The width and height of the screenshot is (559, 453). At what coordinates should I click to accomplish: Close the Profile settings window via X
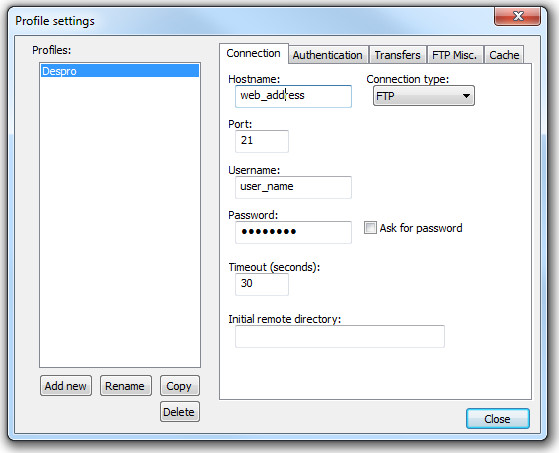click(517, 16)
